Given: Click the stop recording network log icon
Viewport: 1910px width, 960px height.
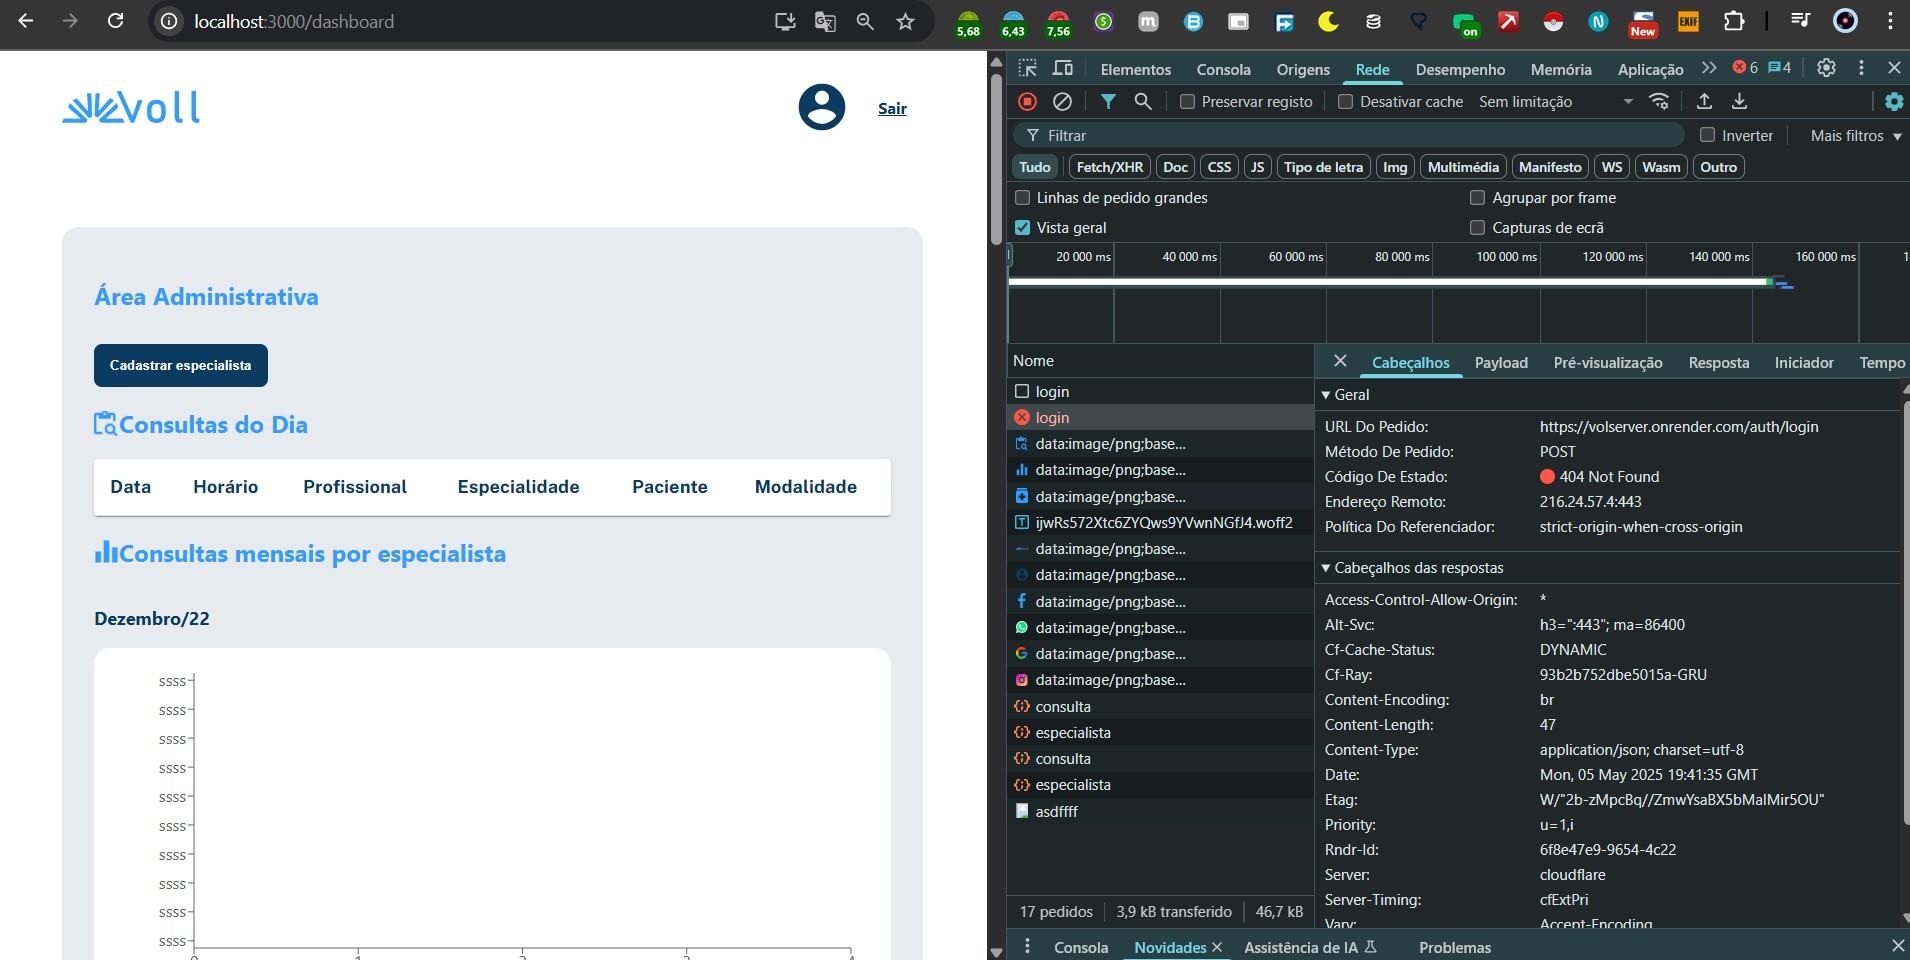Looking at the screenshot, I should (1027, 102).
